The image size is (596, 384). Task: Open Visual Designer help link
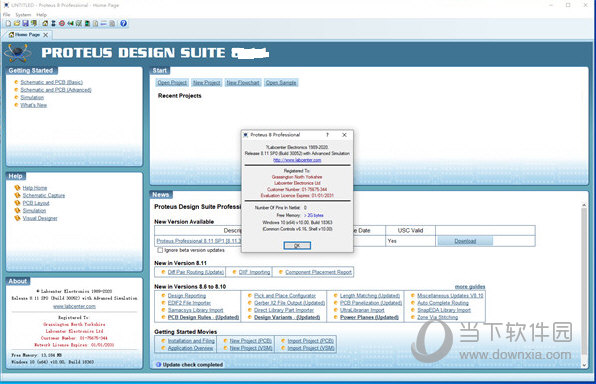click(x=40, y=218)
